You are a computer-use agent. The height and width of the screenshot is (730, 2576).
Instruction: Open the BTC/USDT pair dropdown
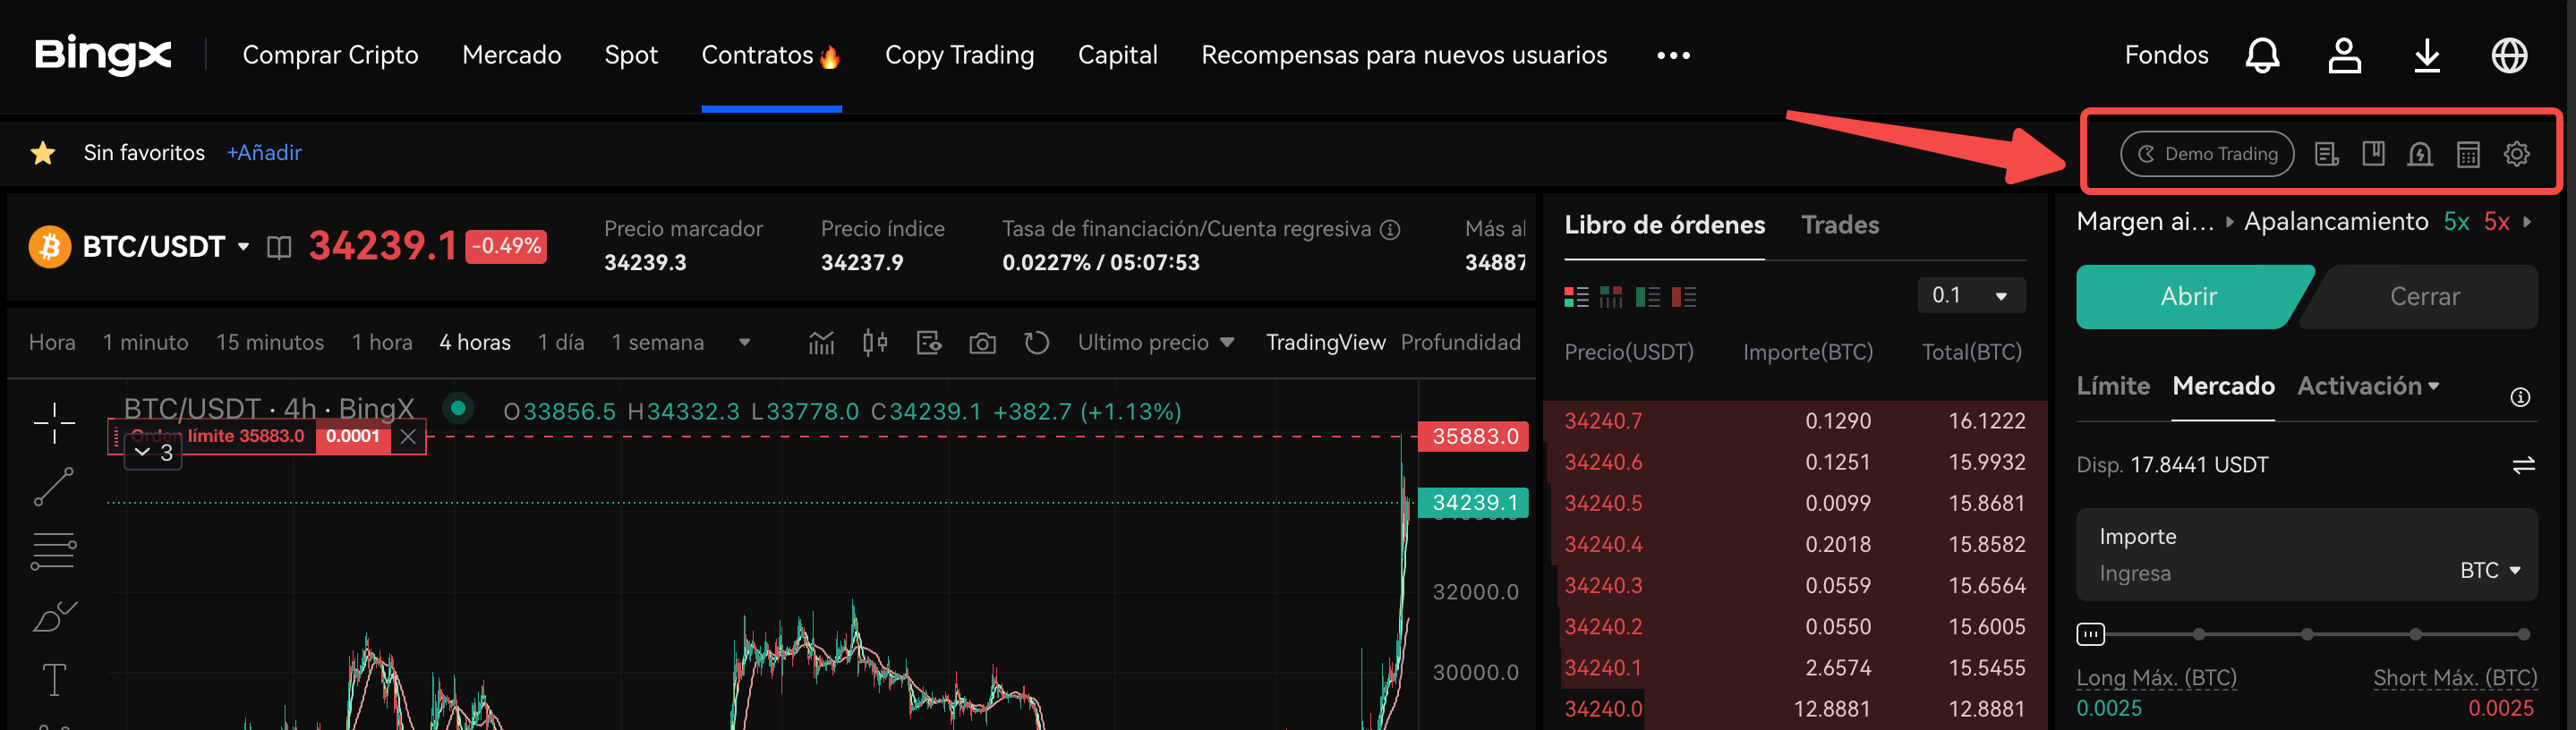(243, 246)
